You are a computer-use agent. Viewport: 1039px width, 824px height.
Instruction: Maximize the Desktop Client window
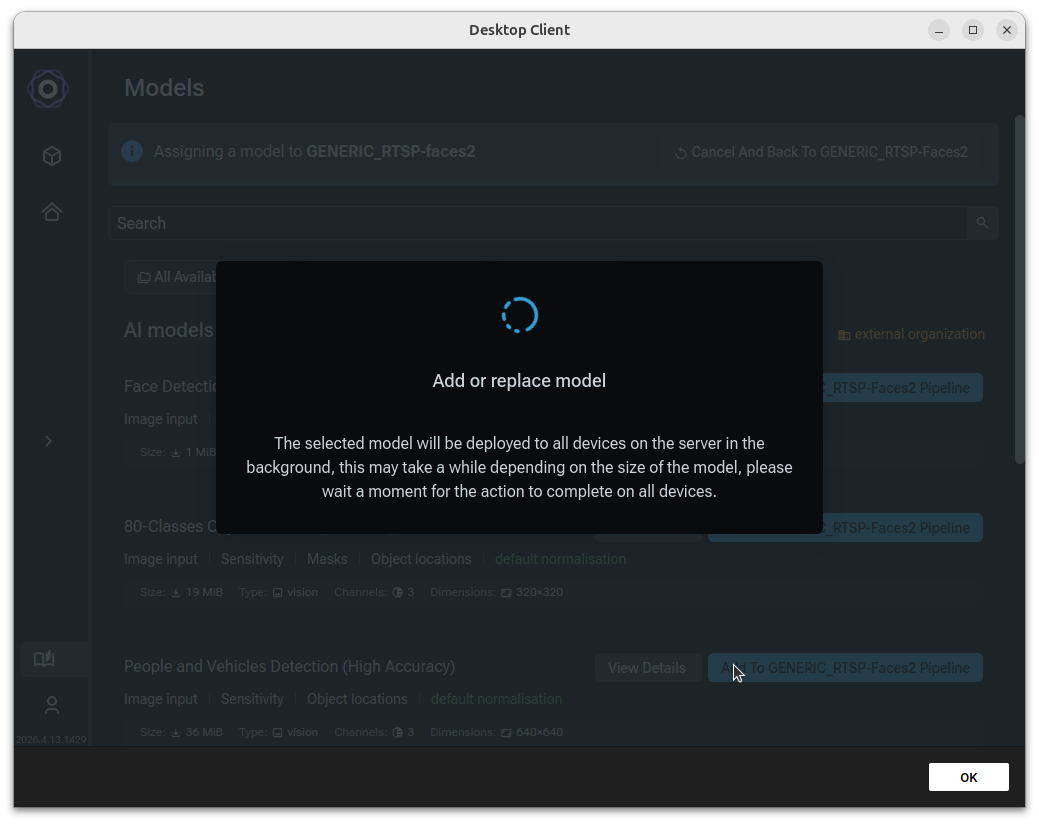(973, 30)
